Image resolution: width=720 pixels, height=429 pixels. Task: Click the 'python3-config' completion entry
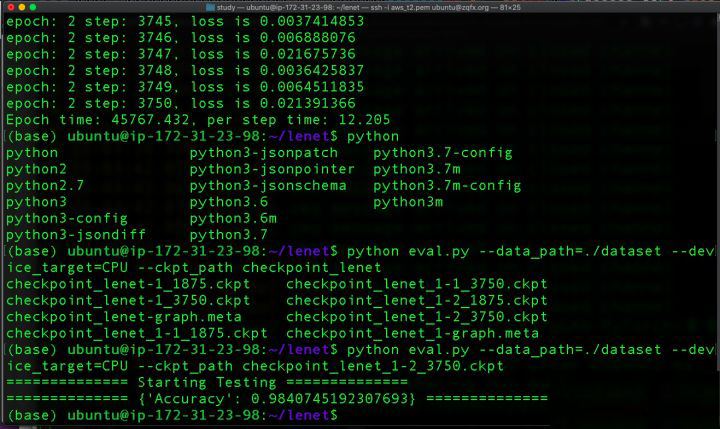[67, 219]
